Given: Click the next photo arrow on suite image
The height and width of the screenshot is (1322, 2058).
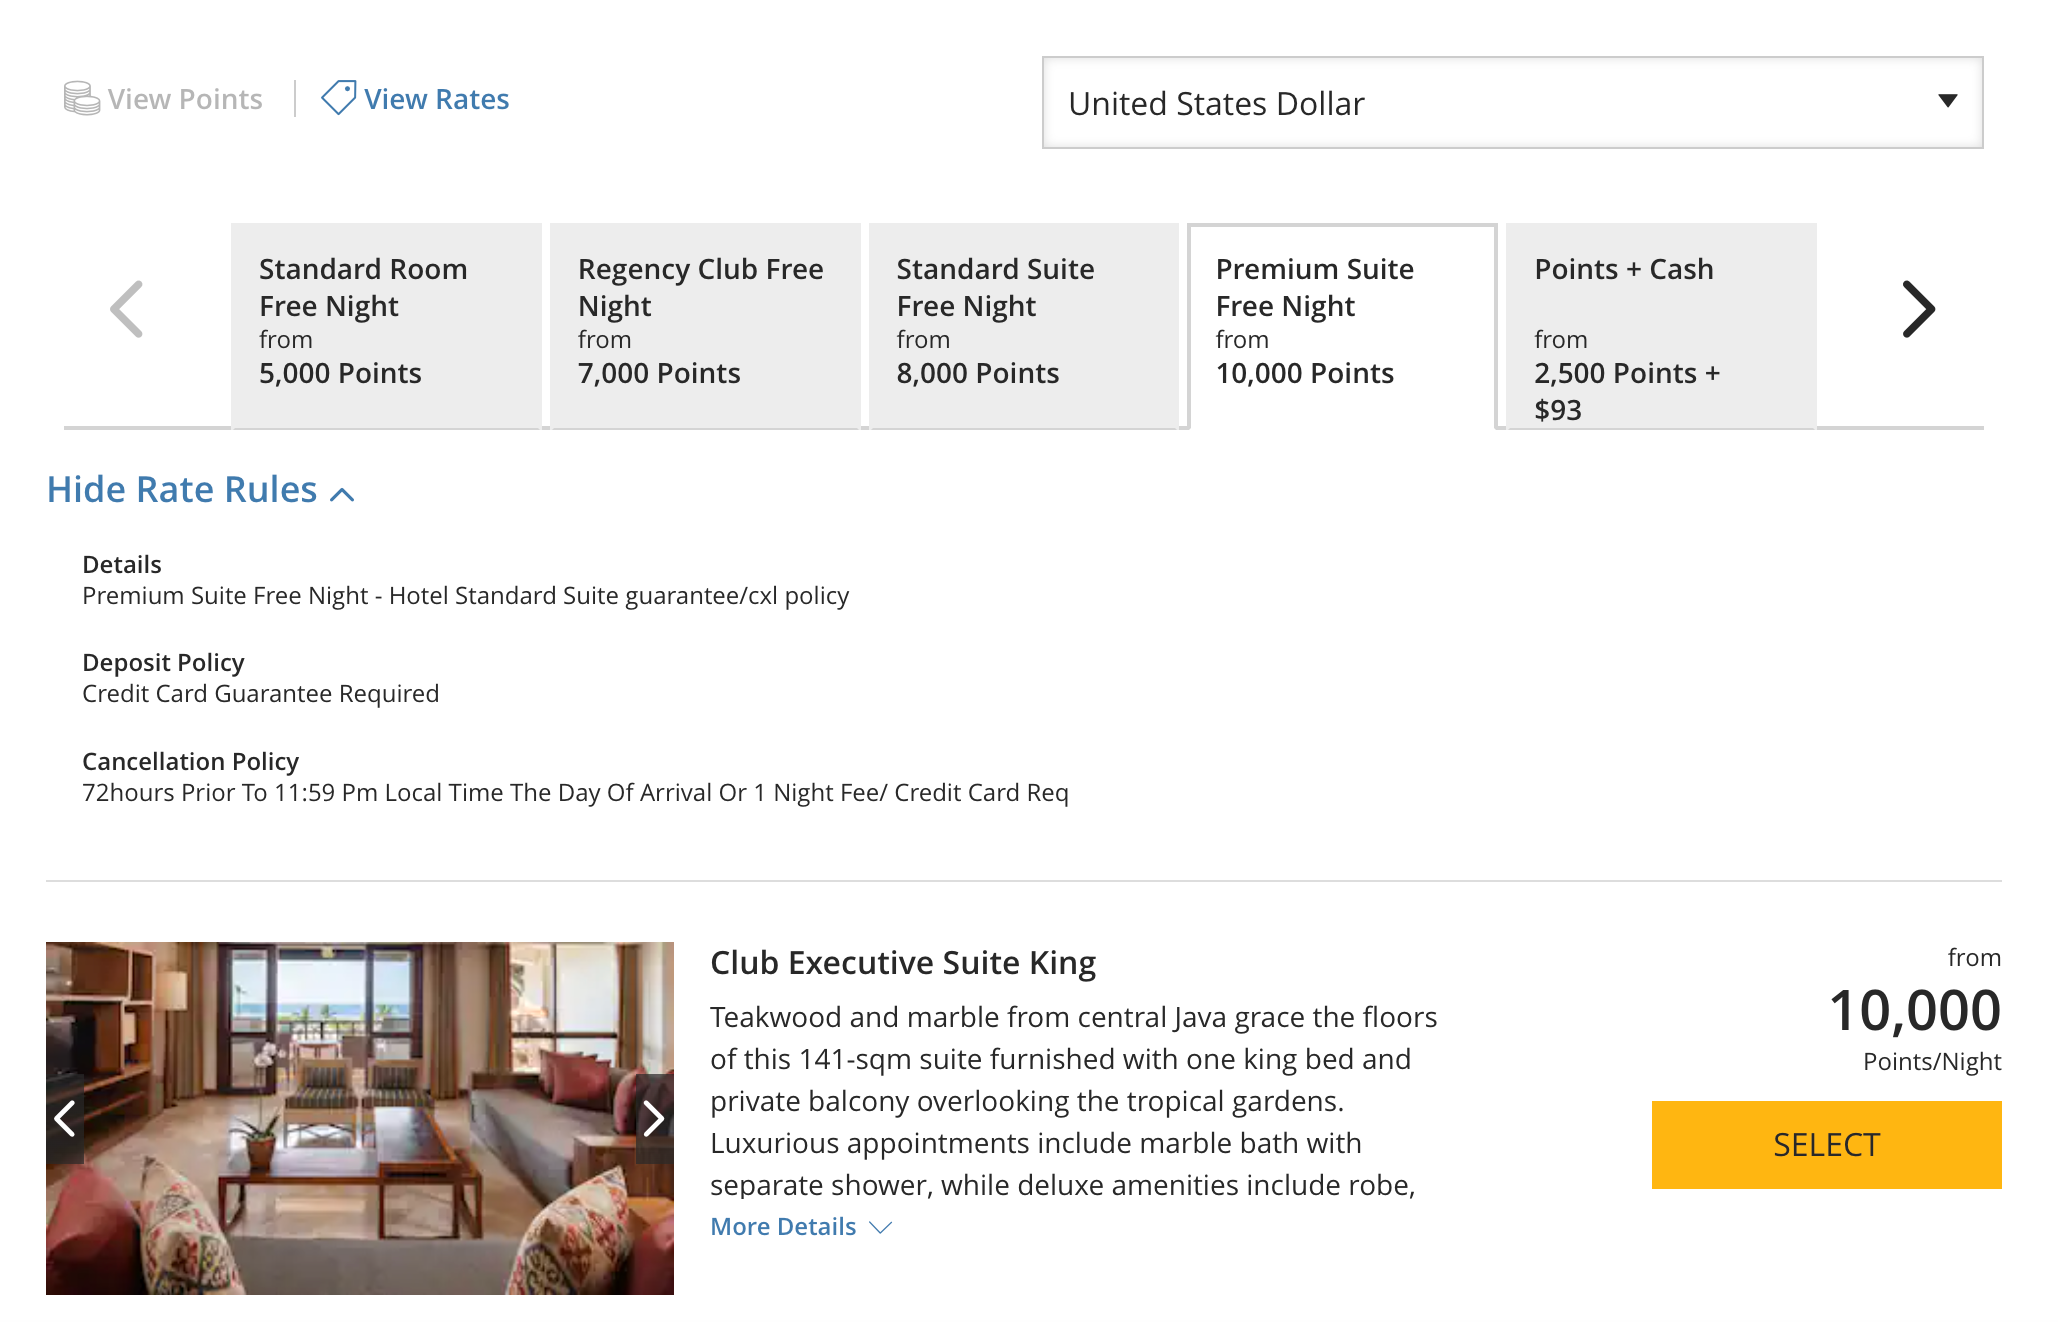Looking at the screenshot, I should [x=654, y=1120].
